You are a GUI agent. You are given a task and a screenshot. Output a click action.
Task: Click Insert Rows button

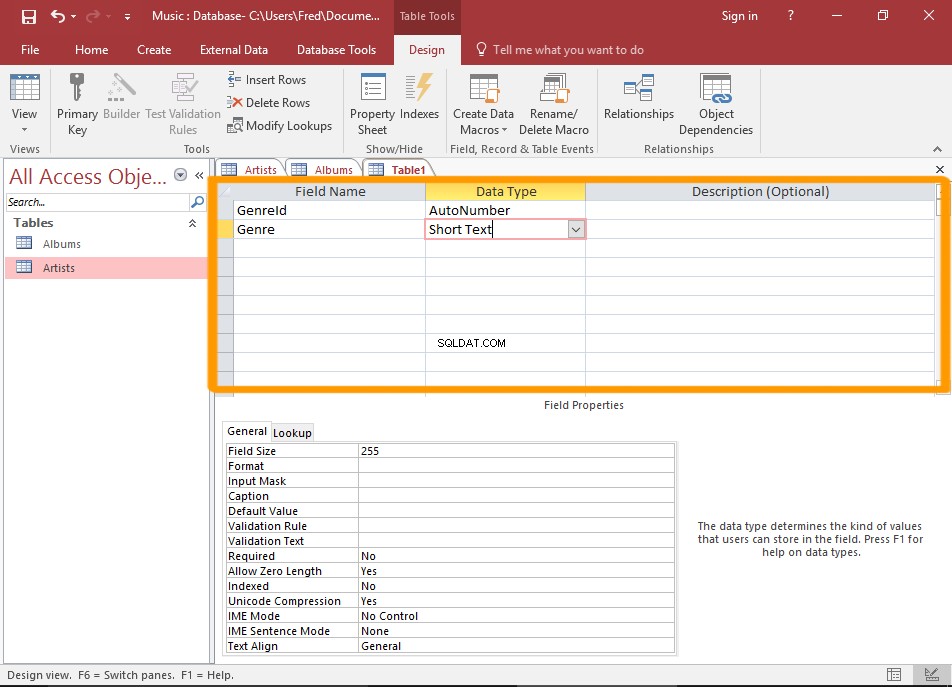pos(267,80)
